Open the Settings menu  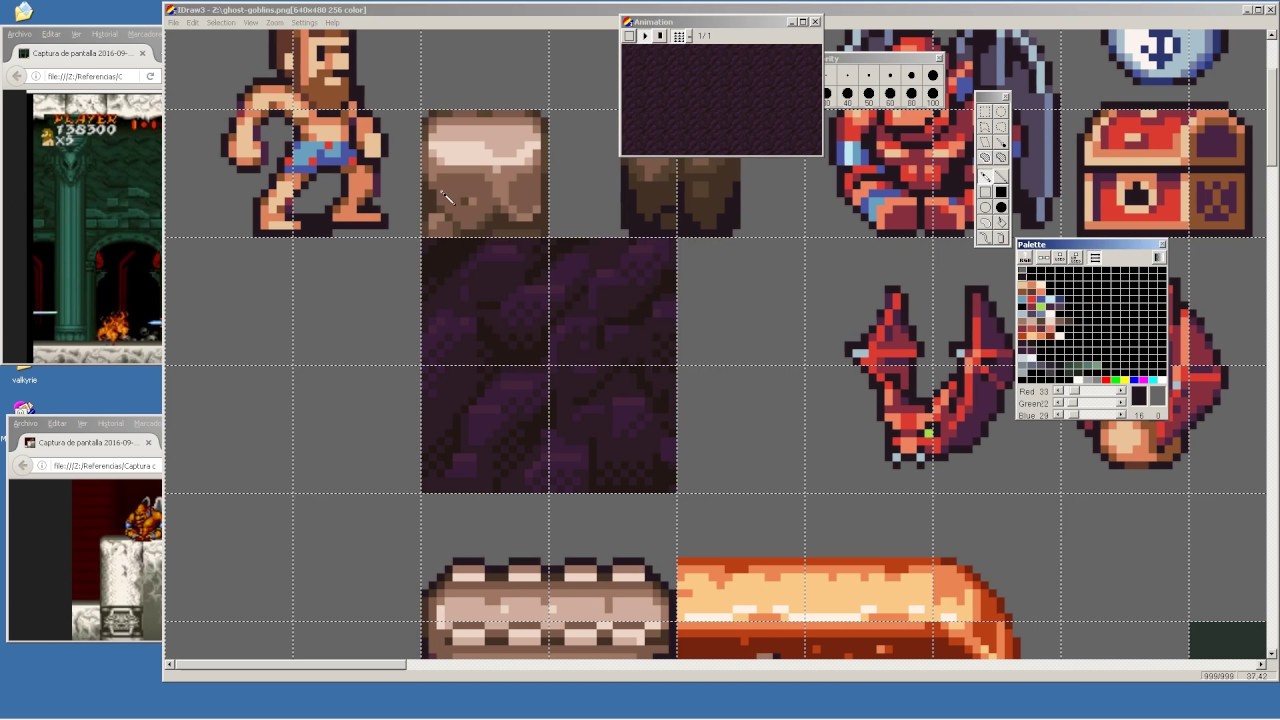pos(304,22)
